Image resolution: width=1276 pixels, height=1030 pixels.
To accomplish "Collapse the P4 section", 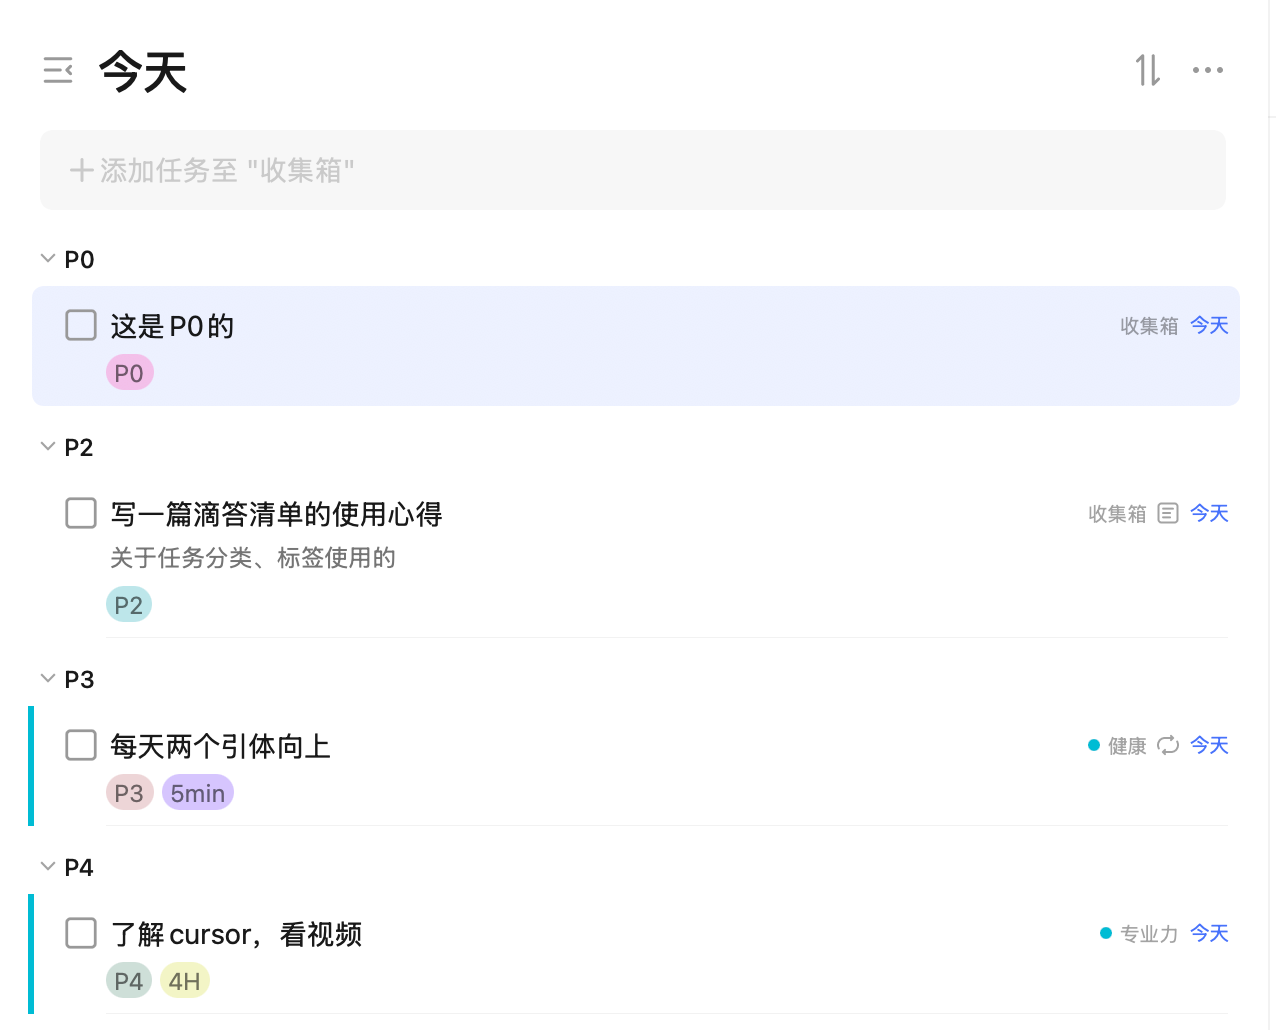I will (47, 866).
